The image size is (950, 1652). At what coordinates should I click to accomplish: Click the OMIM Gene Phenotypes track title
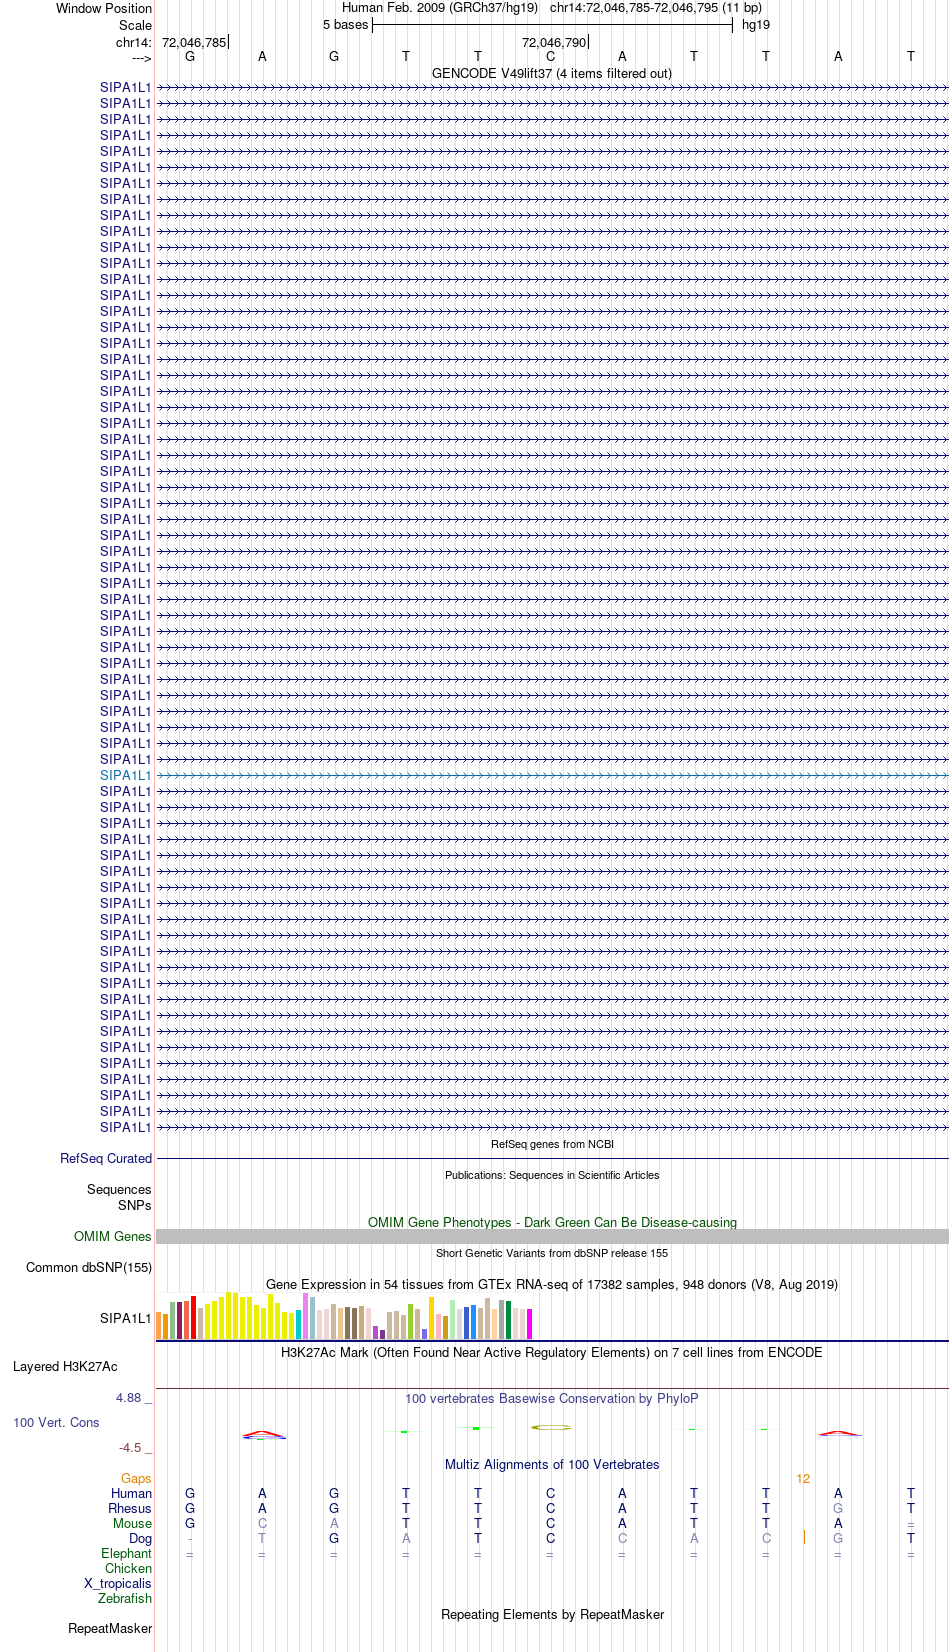552,1222
